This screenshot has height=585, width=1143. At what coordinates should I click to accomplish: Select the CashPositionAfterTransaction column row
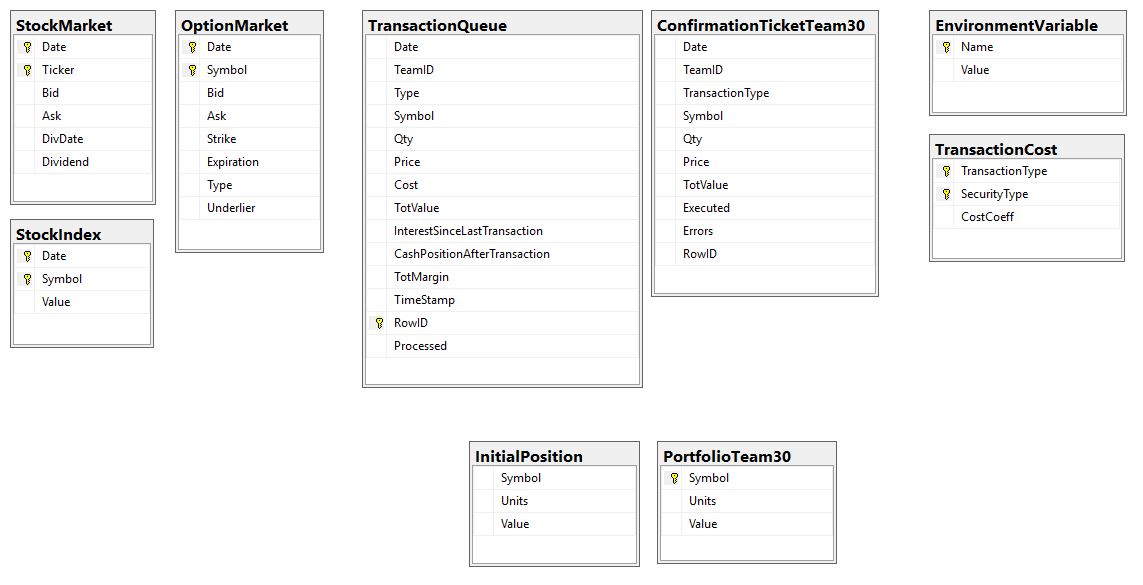pyautogui.click(x=471, y=254)
